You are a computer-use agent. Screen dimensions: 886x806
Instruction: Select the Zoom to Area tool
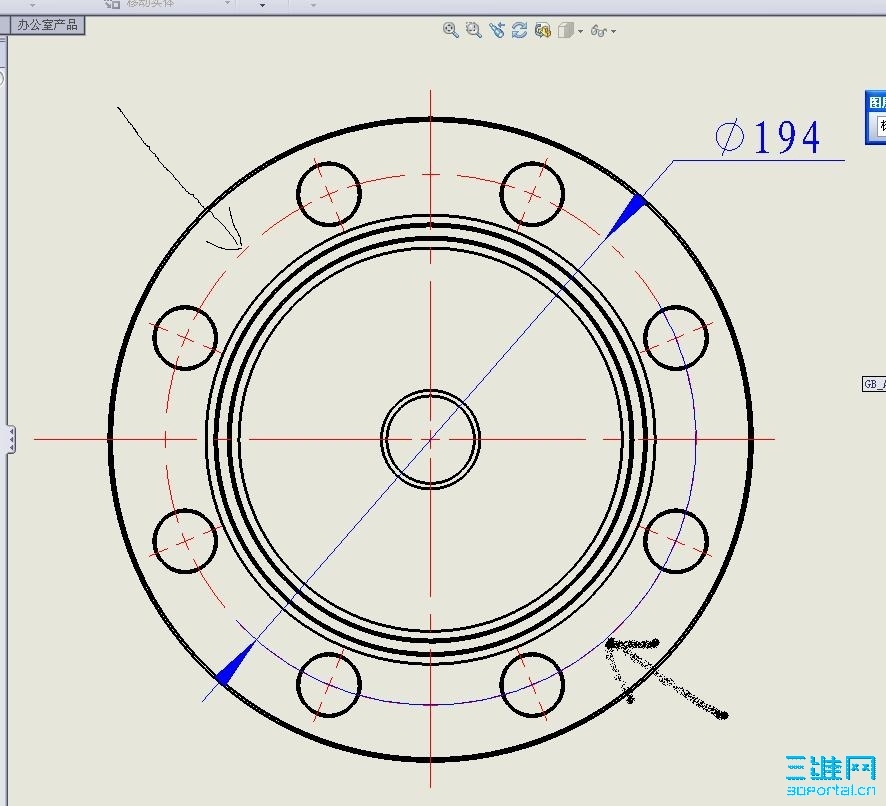pos(474,30)
